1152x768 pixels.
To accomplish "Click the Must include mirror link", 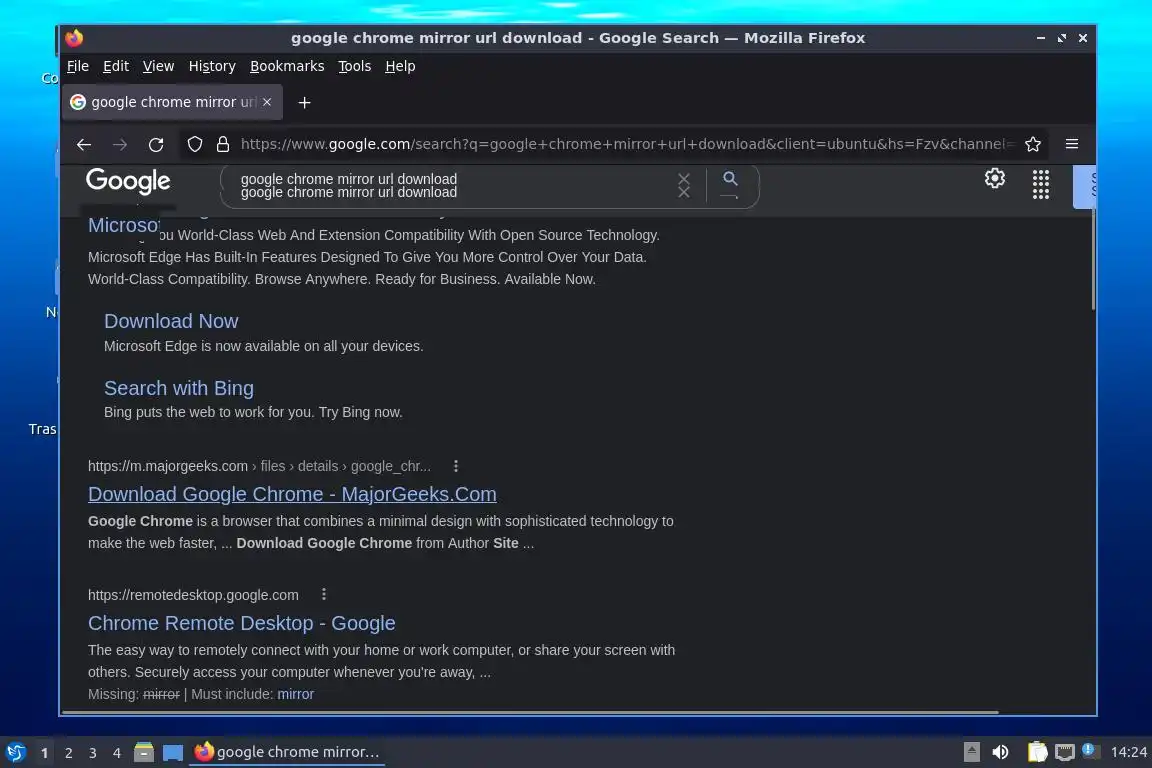I will click(x=295, y=694).
